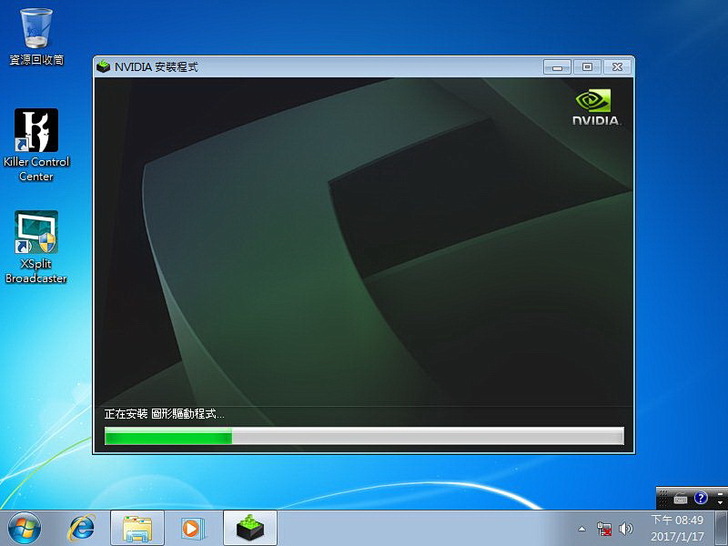The width and height of the screenshot is (728, 546).
Task: Click the language bar help icon
Action: pos(701,498)
